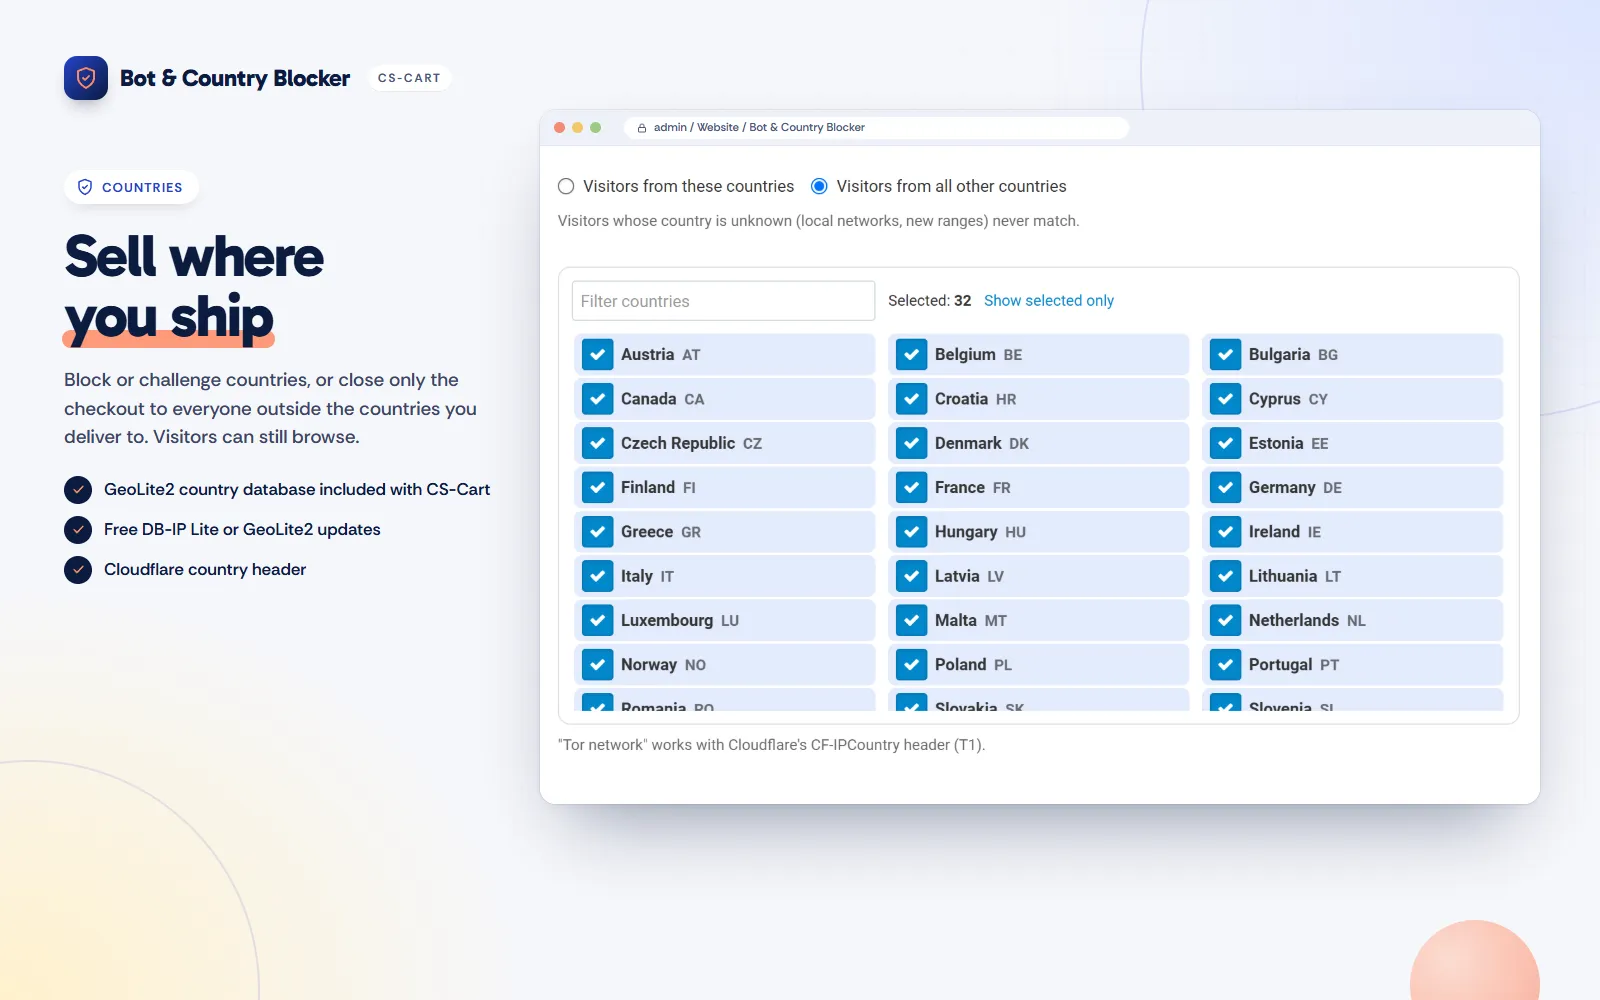
Task: Click the CS-CART badge
Action: (x=409, y=78)
